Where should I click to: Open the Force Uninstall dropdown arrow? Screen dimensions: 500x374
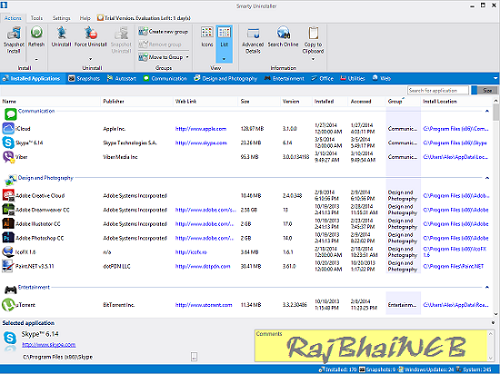[x=90, y=59]
